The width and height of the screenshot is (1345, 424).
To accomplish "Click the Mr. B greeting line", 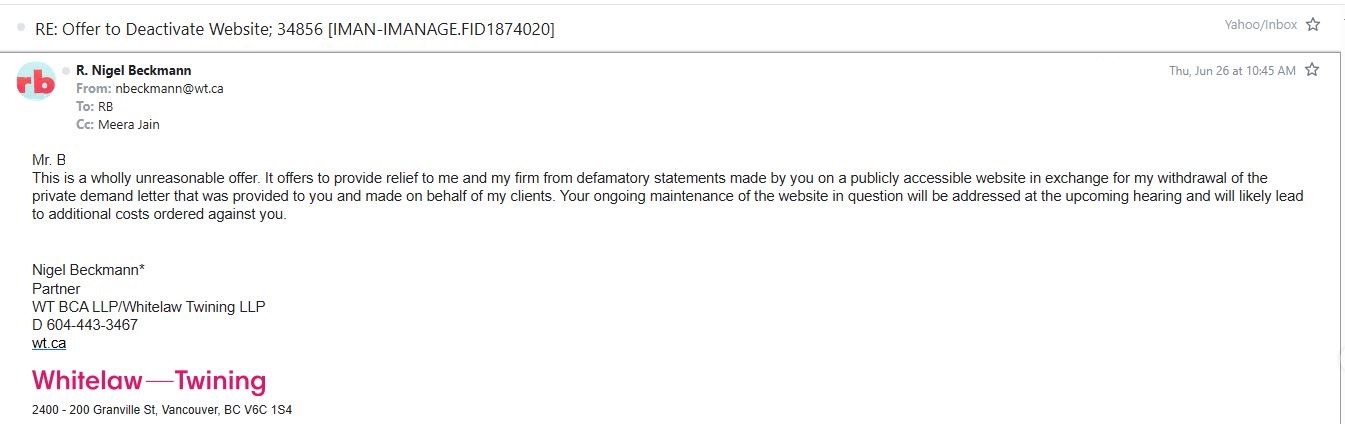I will pyautogui.click(x=49, y=160).
